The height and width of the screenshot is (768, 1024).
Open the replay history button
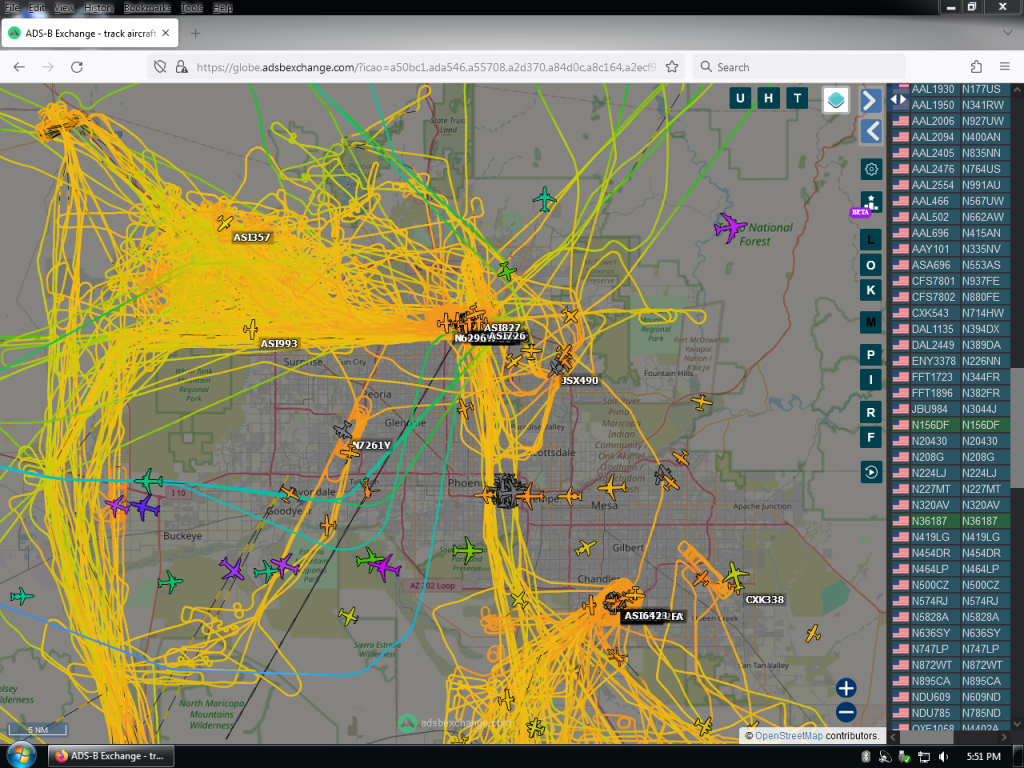(871, 472)
